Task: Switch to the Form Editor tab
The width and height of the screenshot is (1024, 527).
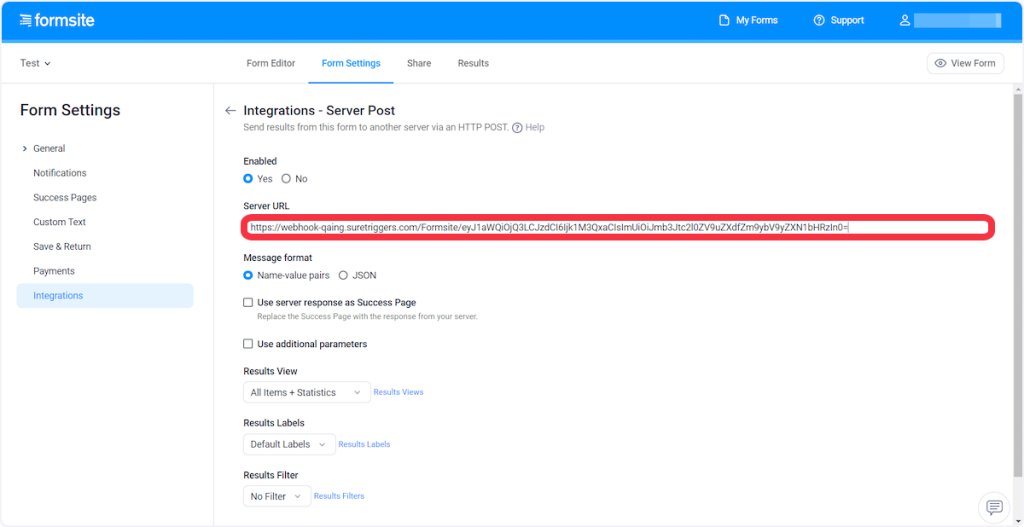Action: [271, 63]
